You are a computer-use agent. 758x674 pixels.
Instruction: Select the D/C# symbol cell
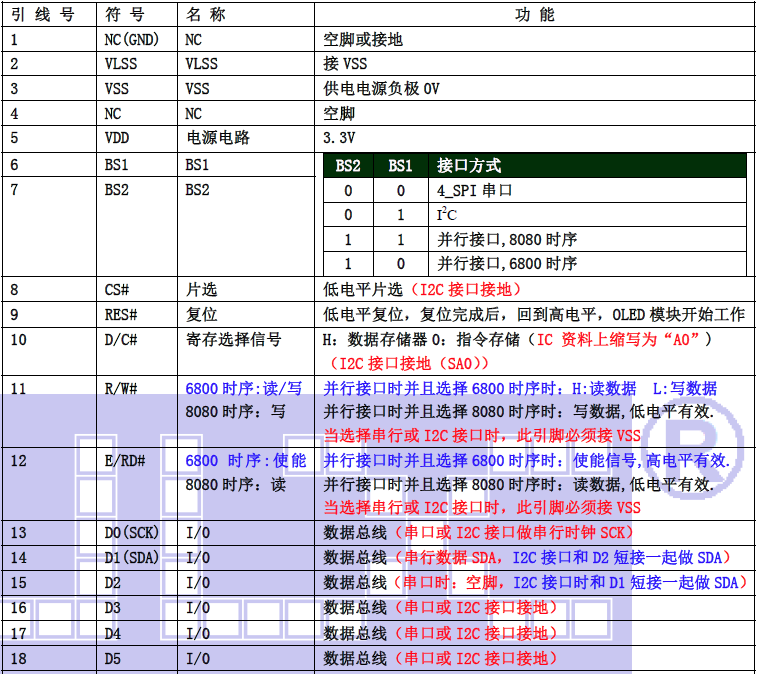pos(121,339)
